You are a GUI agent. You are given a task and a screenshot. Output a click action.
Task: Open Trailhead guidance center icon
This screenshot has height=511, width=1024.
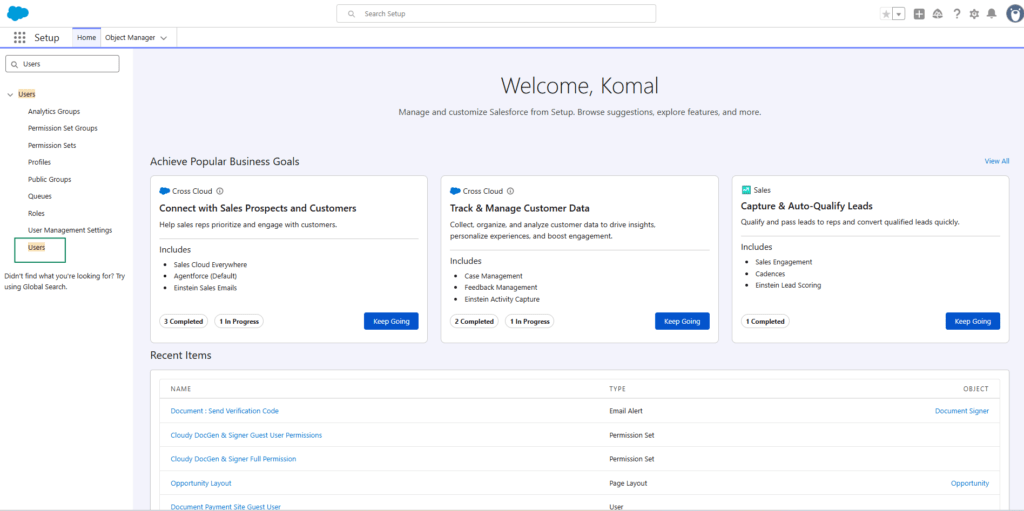(x=938, y=14)
